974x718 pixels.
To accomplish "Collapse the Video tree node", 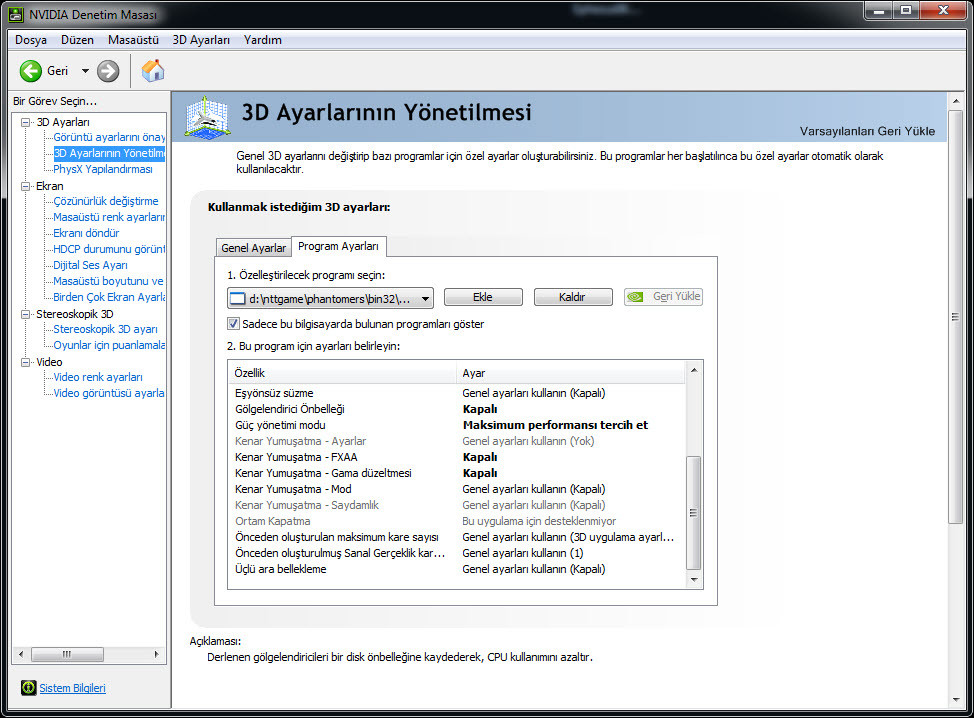I will click(x=25, y=362).
